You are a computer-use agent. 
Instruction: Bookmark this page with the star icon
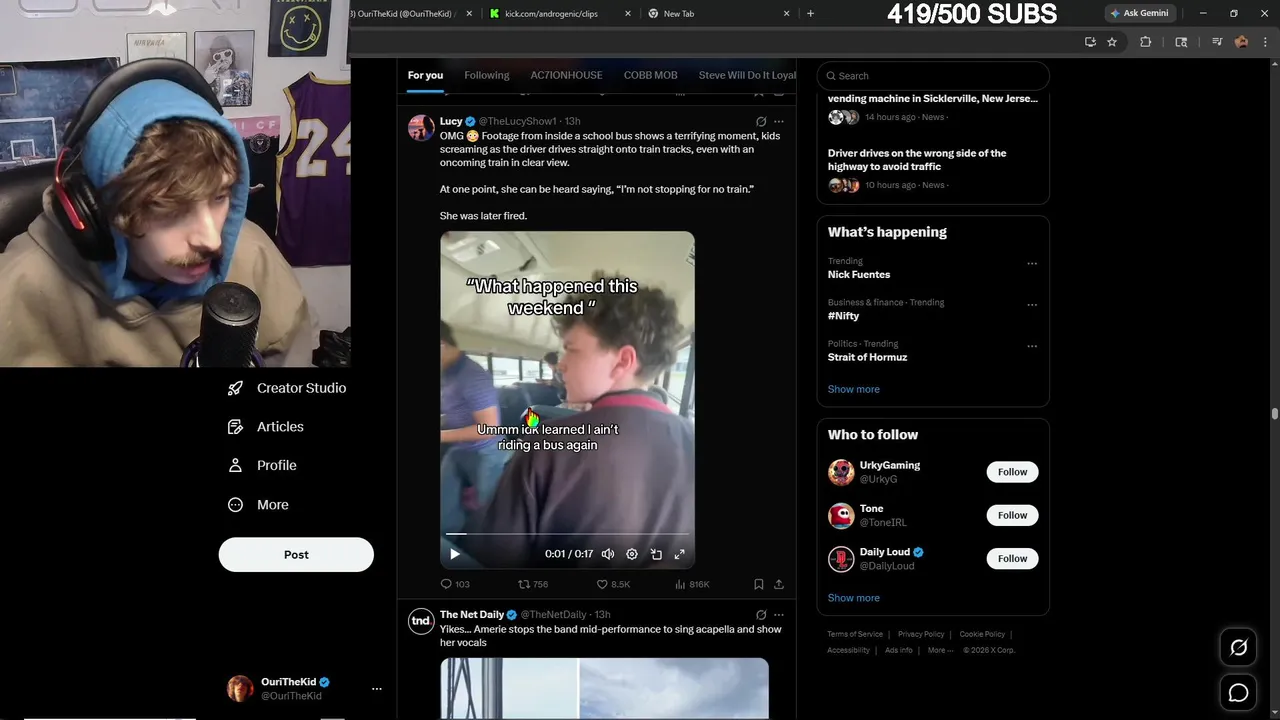(1112, 42)
